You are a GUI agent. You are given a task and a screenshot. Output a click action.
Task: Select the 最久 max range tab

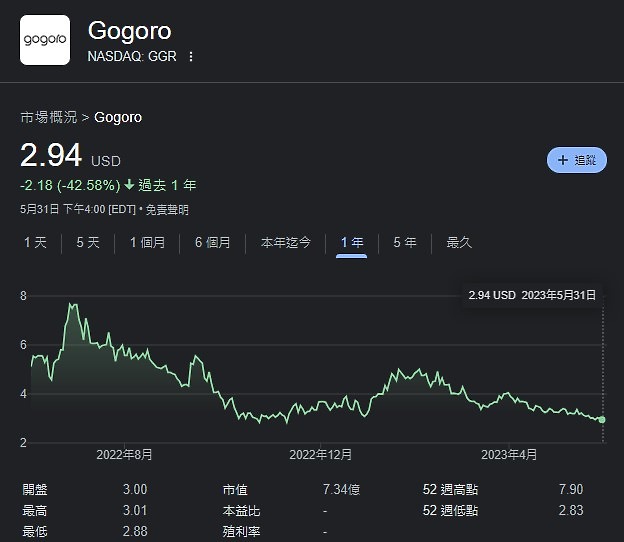click(x=459, y=242)
